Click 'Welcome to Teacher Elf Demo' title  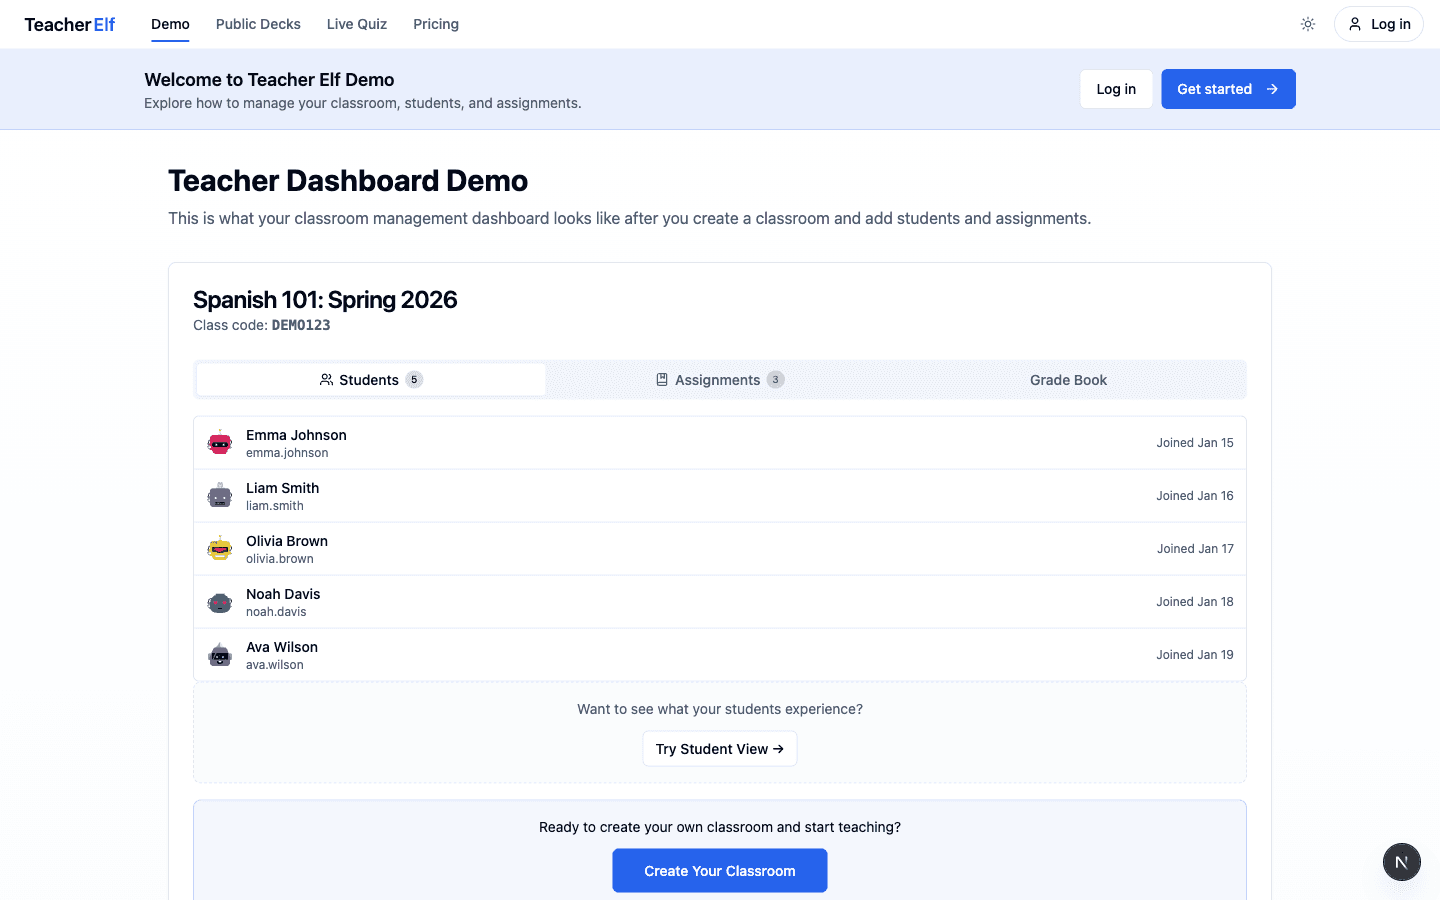(x=269, y=80)
